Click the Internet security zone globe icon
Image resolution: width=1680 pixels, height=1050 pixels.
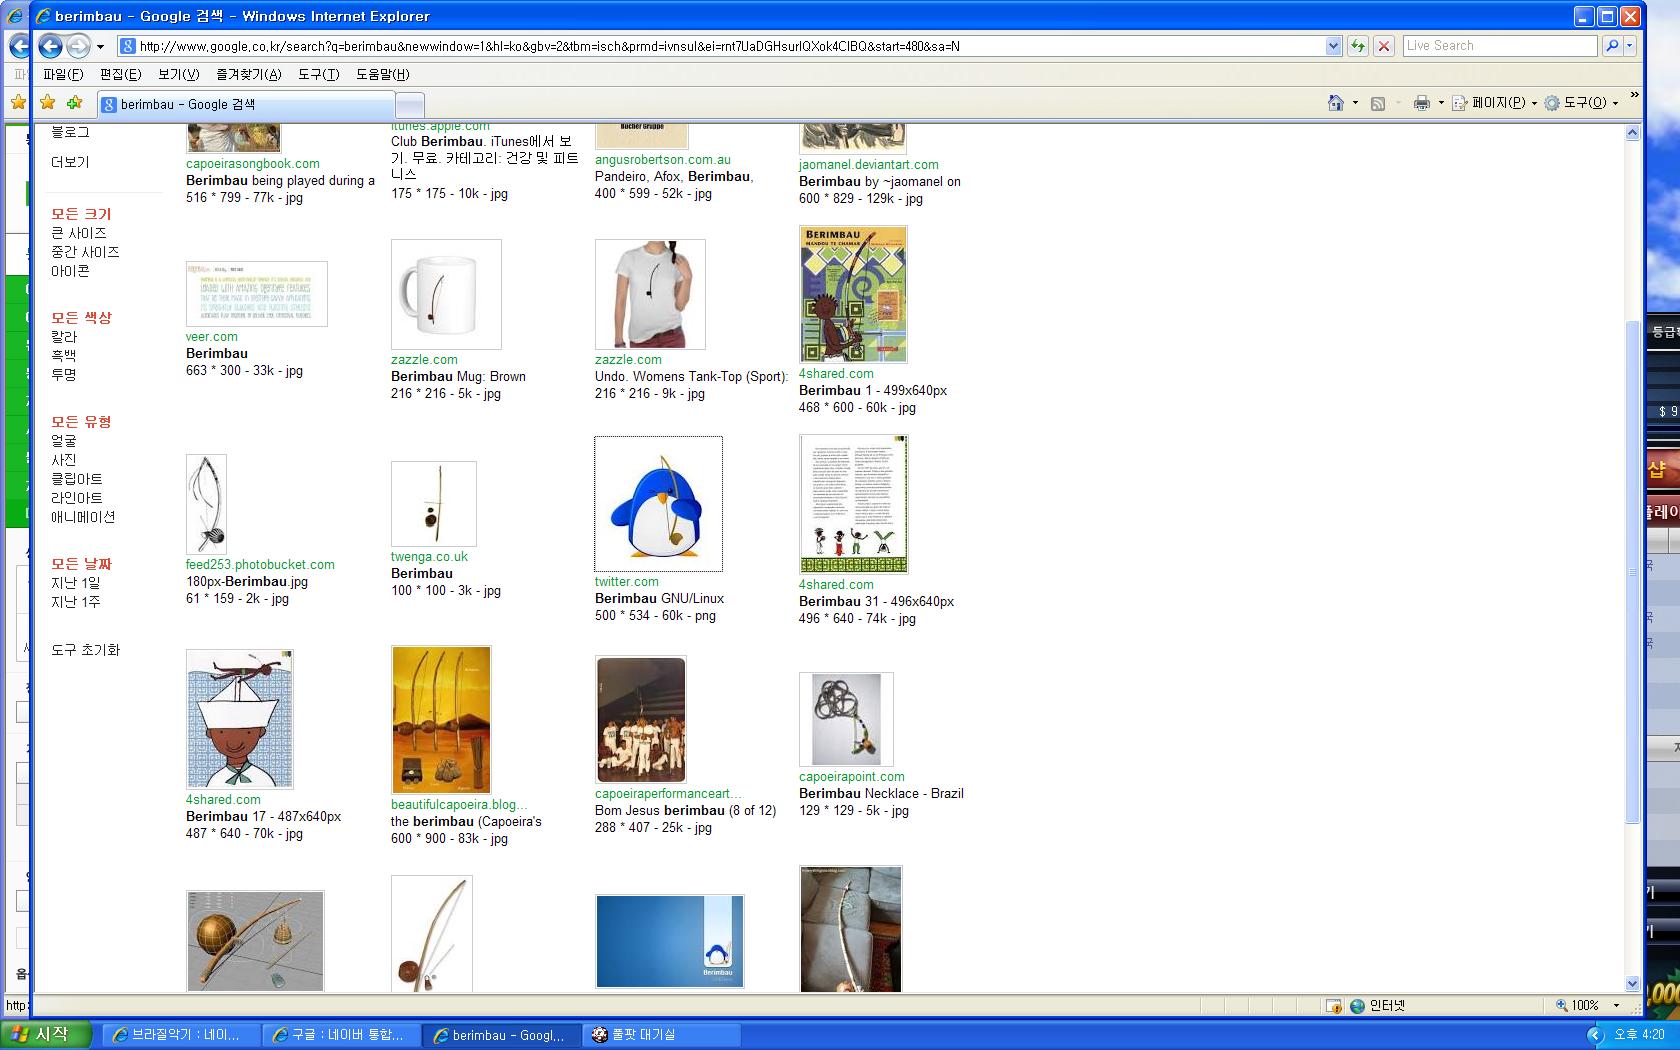1357,1006
